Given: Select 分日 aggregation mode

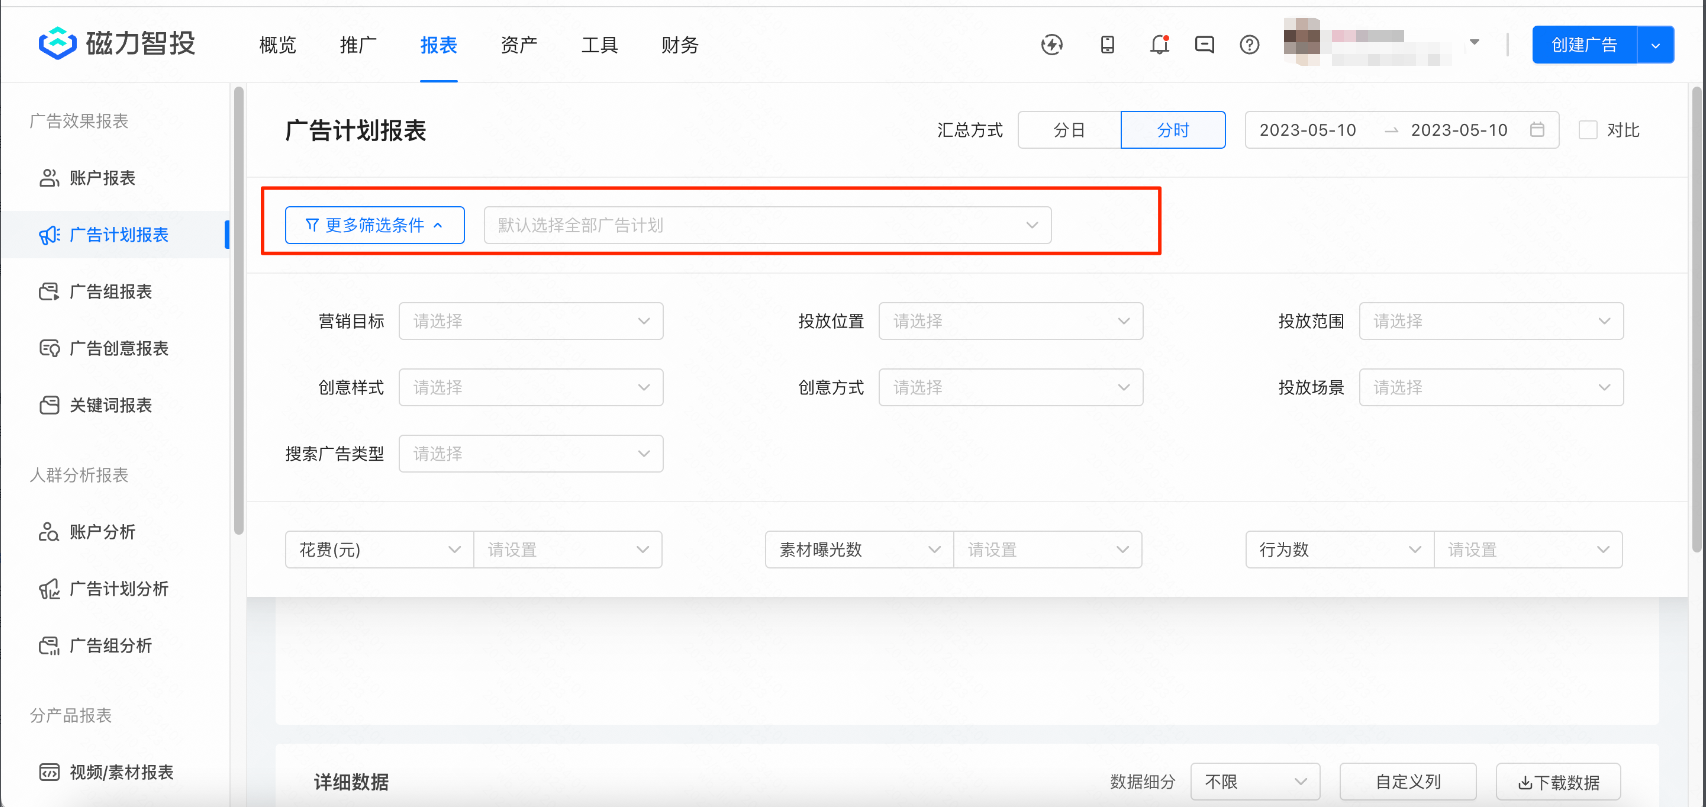Looking at the screenshot, I should 1069,130.
